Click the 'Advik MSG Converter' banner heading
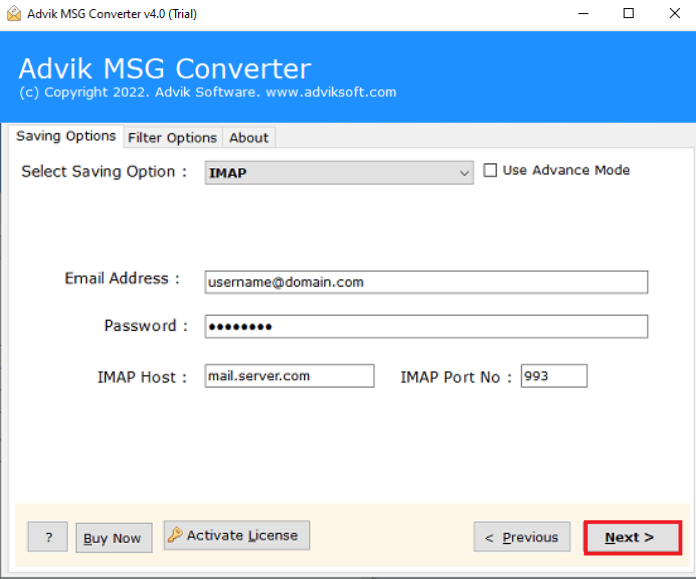Image resolution: width=696 pixels, height=579 pixels. coord(165,69)
